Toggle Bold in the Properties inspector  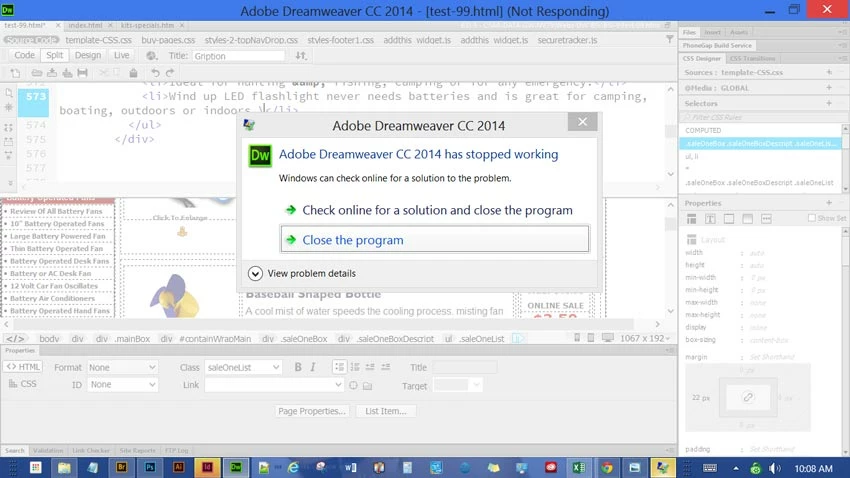(x=298, y=367)
